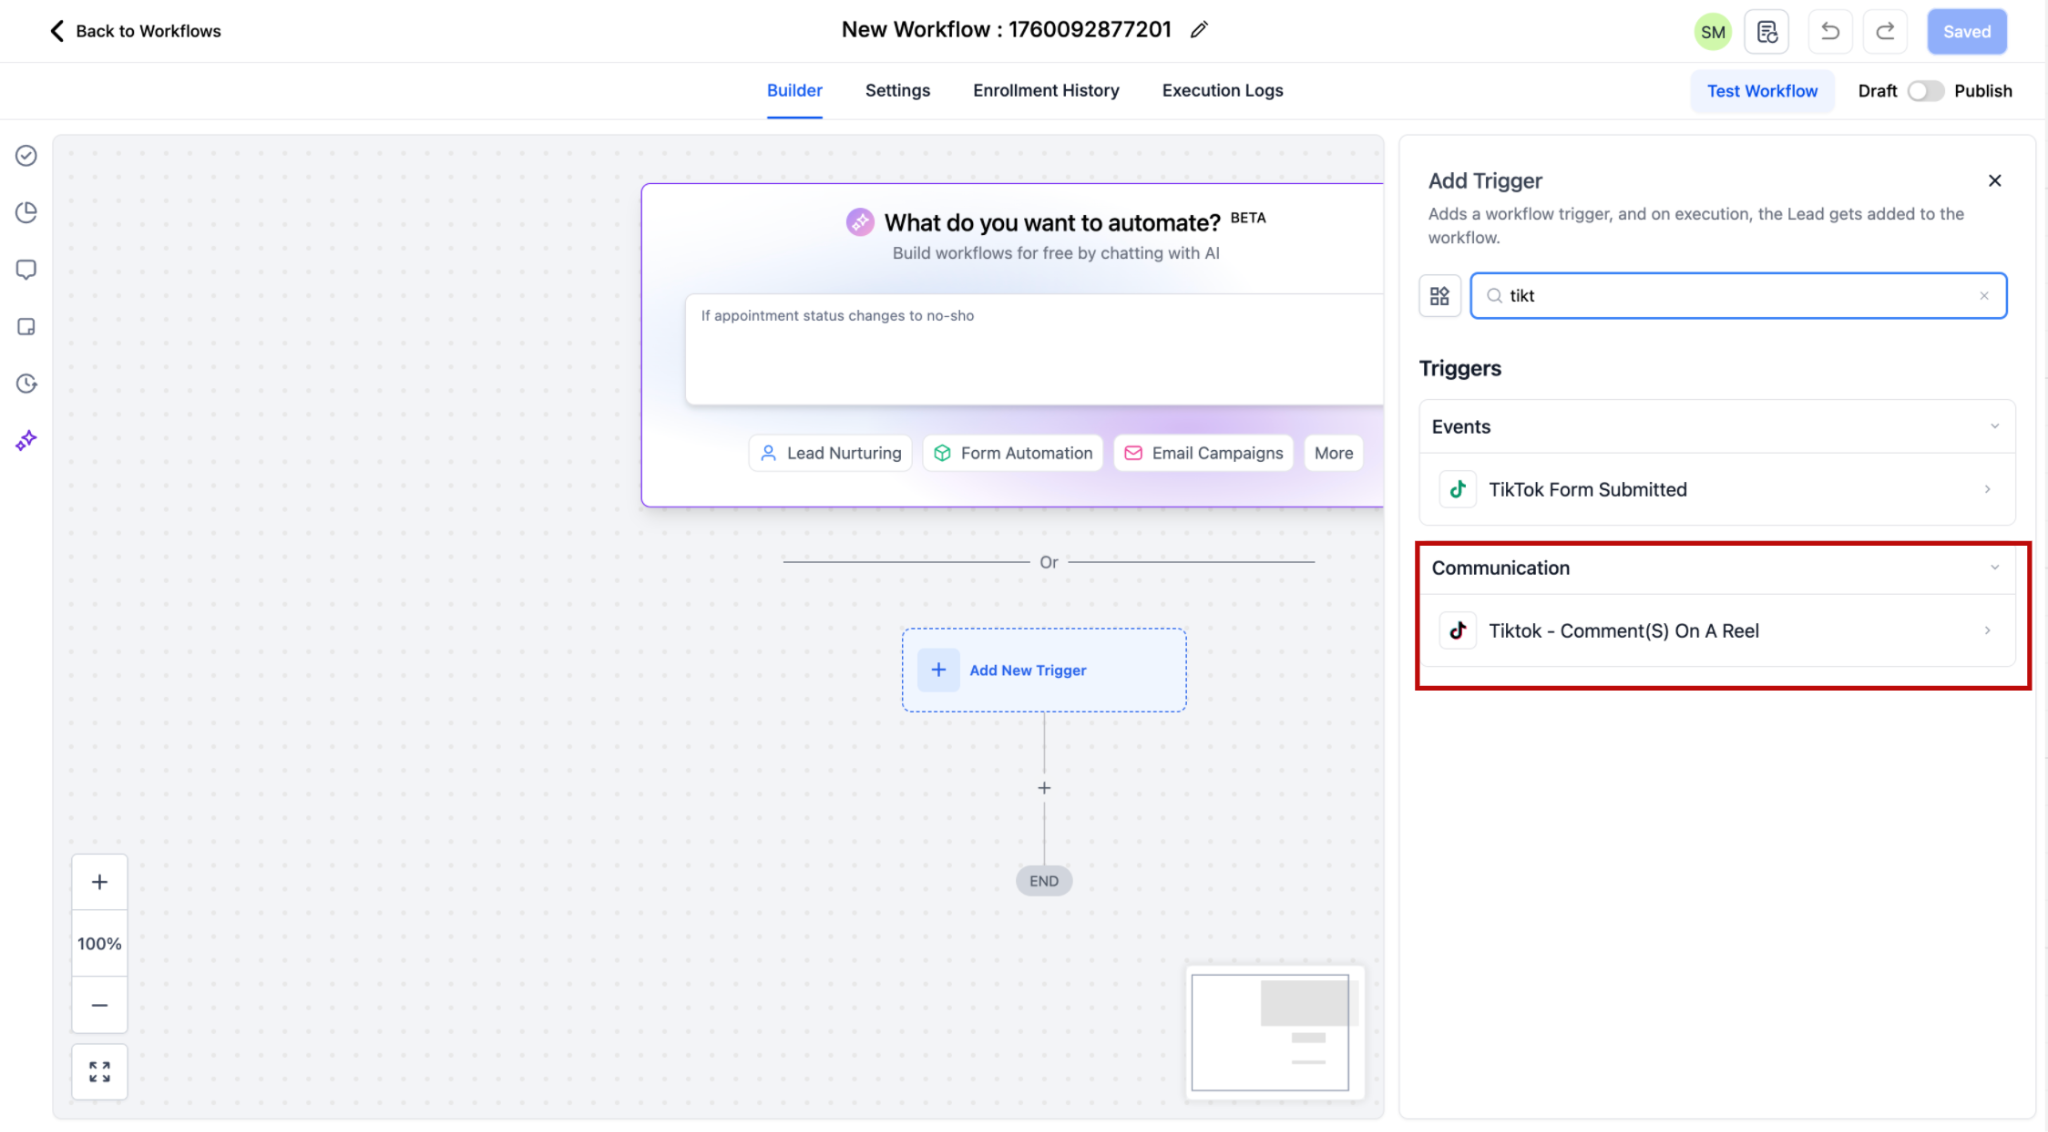
Task: Open the Execution Logs tab
Action: coord(1222,91)
